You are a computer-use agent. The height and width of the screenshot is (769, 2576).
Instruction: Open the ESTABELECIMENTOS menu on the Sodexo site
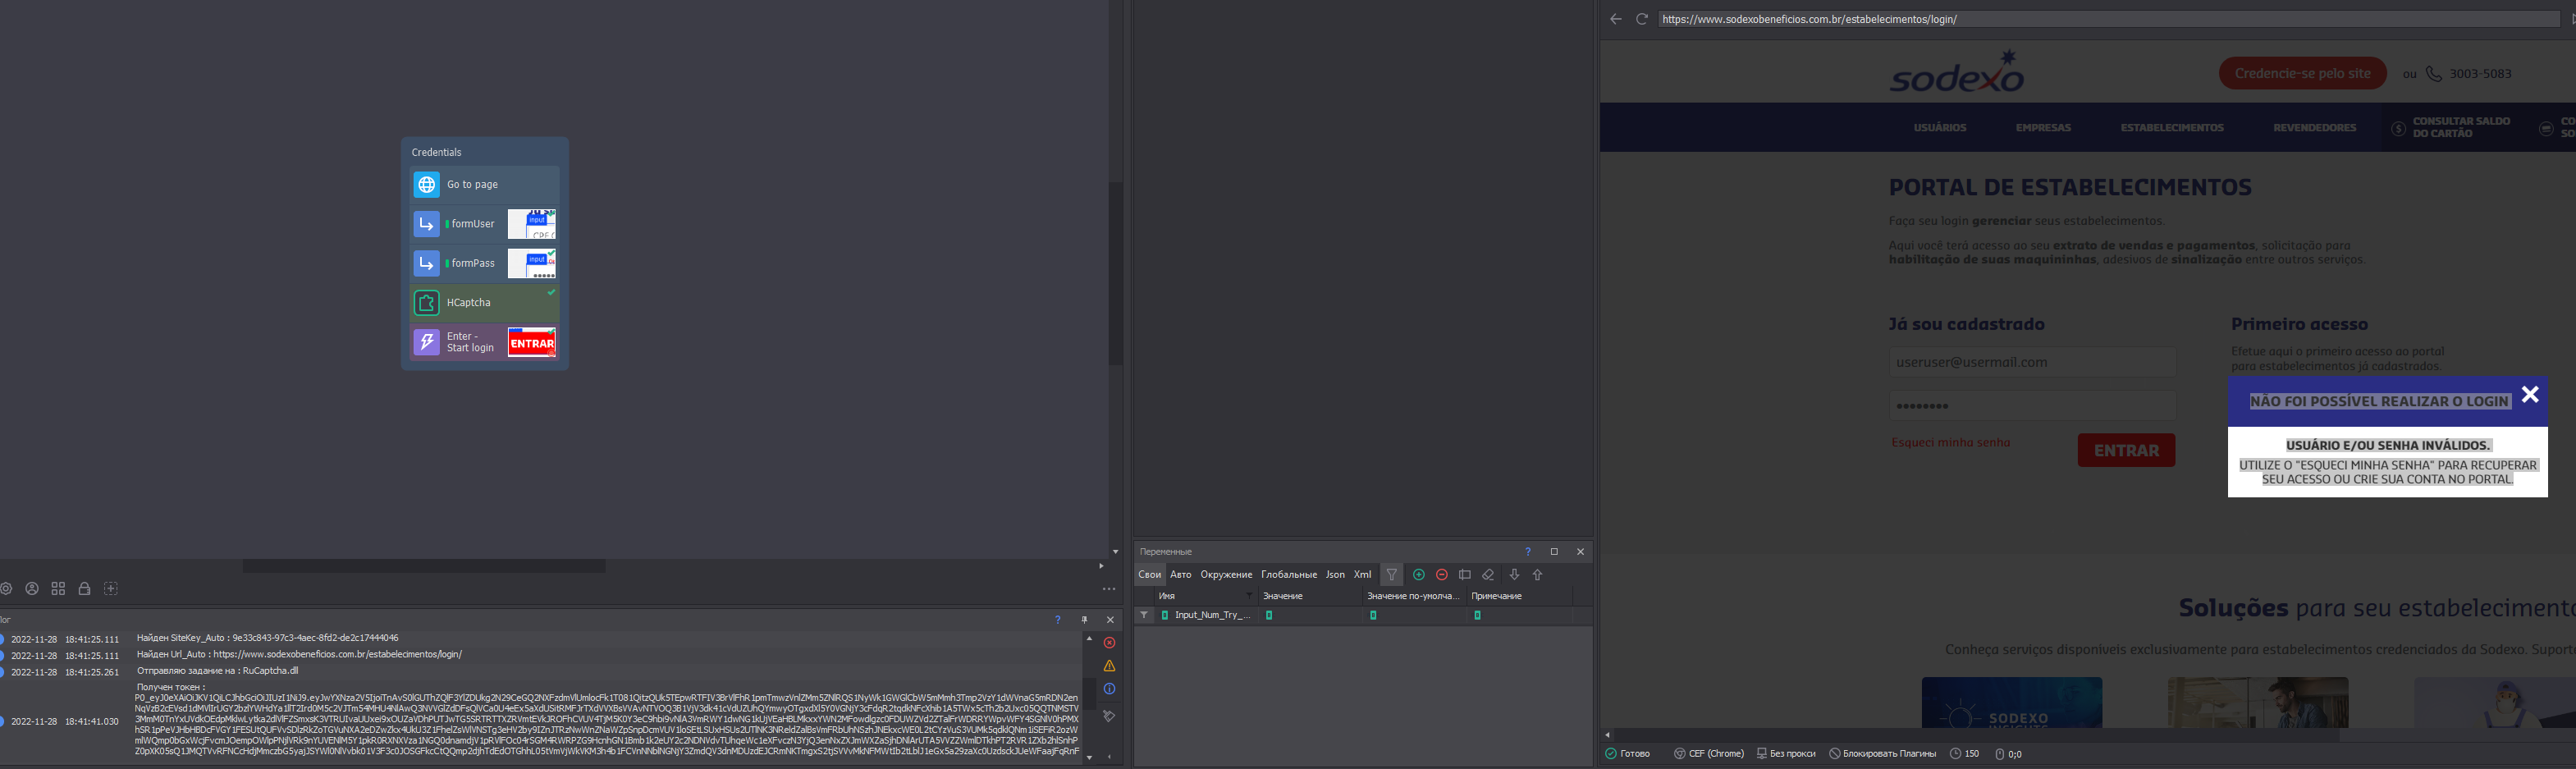(2172, 128)
